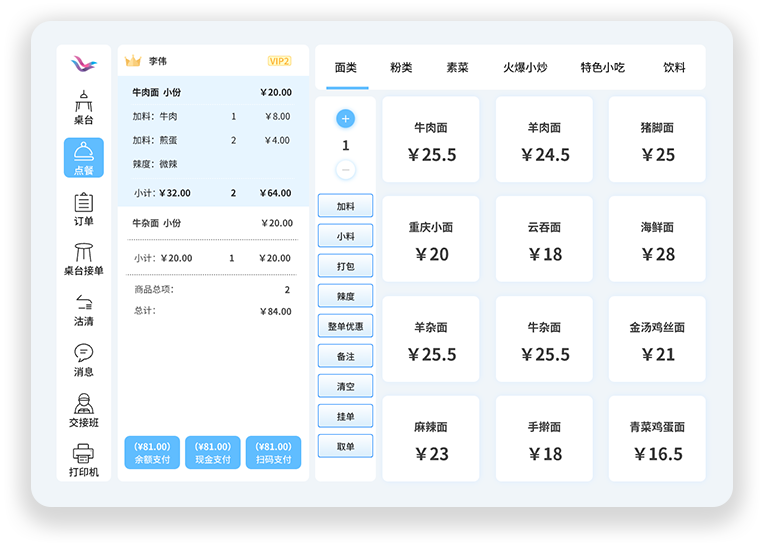Click the crown icon beside 李伟
The width and height of the screenshot is (763, 547).
(x=133, y=61)
